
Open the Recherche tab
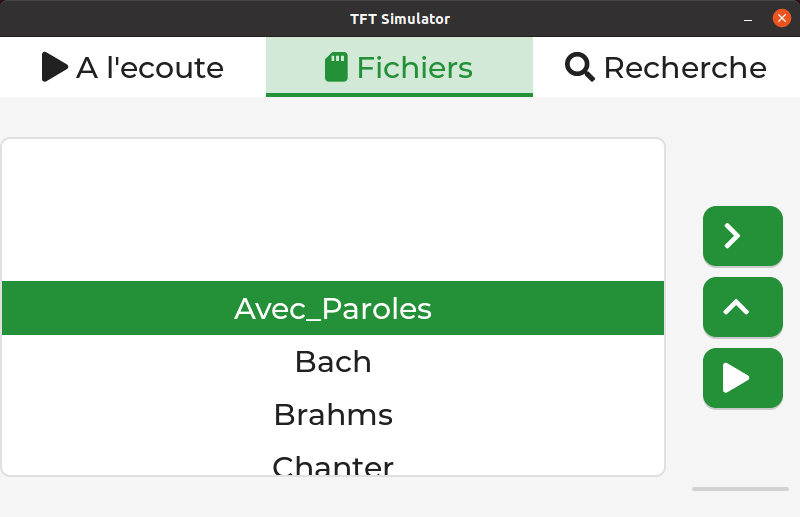(666, 67)
